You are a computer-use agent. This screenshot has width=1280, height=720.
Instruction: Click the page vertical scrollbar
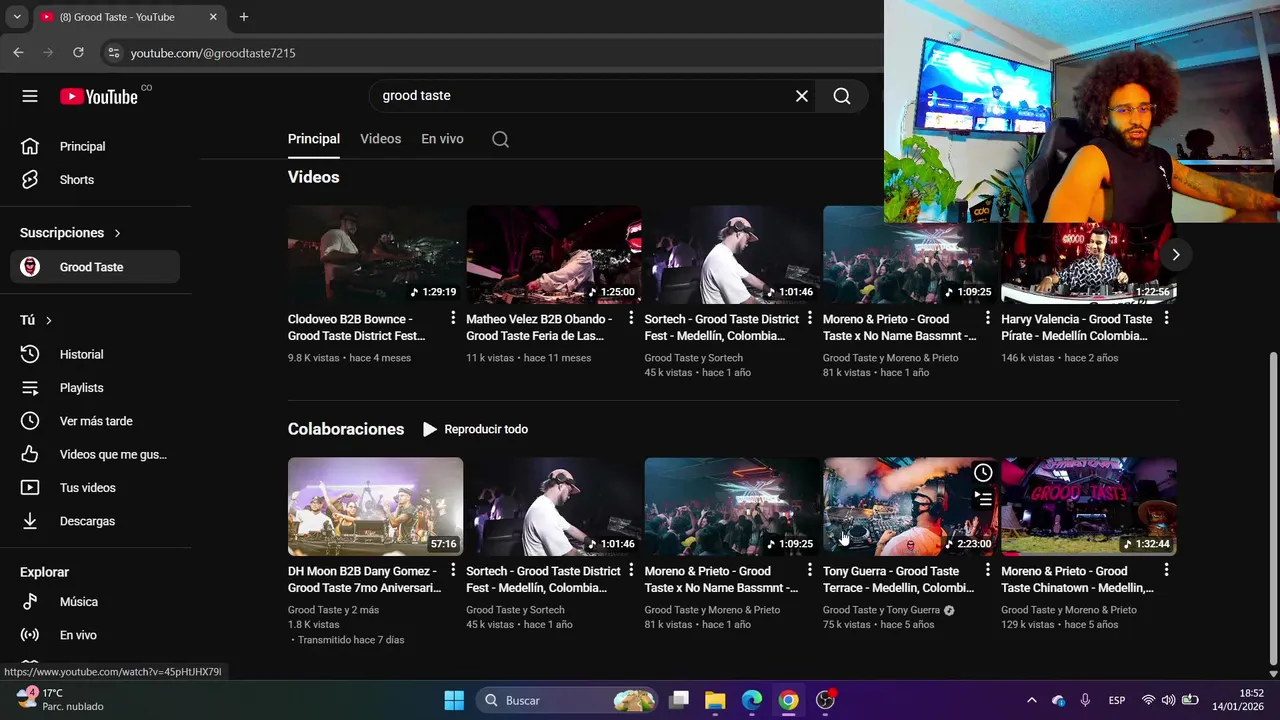[x=1273, y=508]
